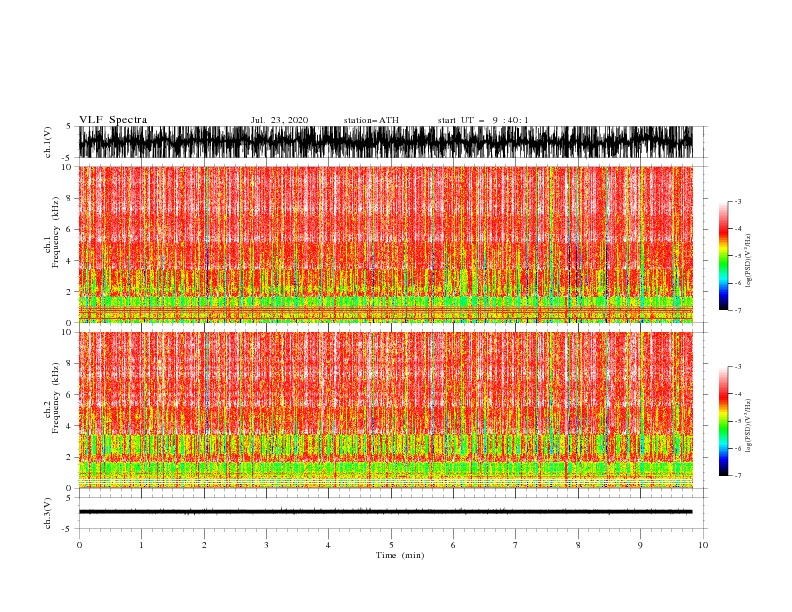
Task: Click the ch.1 color scale bar
Action: click(x=724, y=256)
